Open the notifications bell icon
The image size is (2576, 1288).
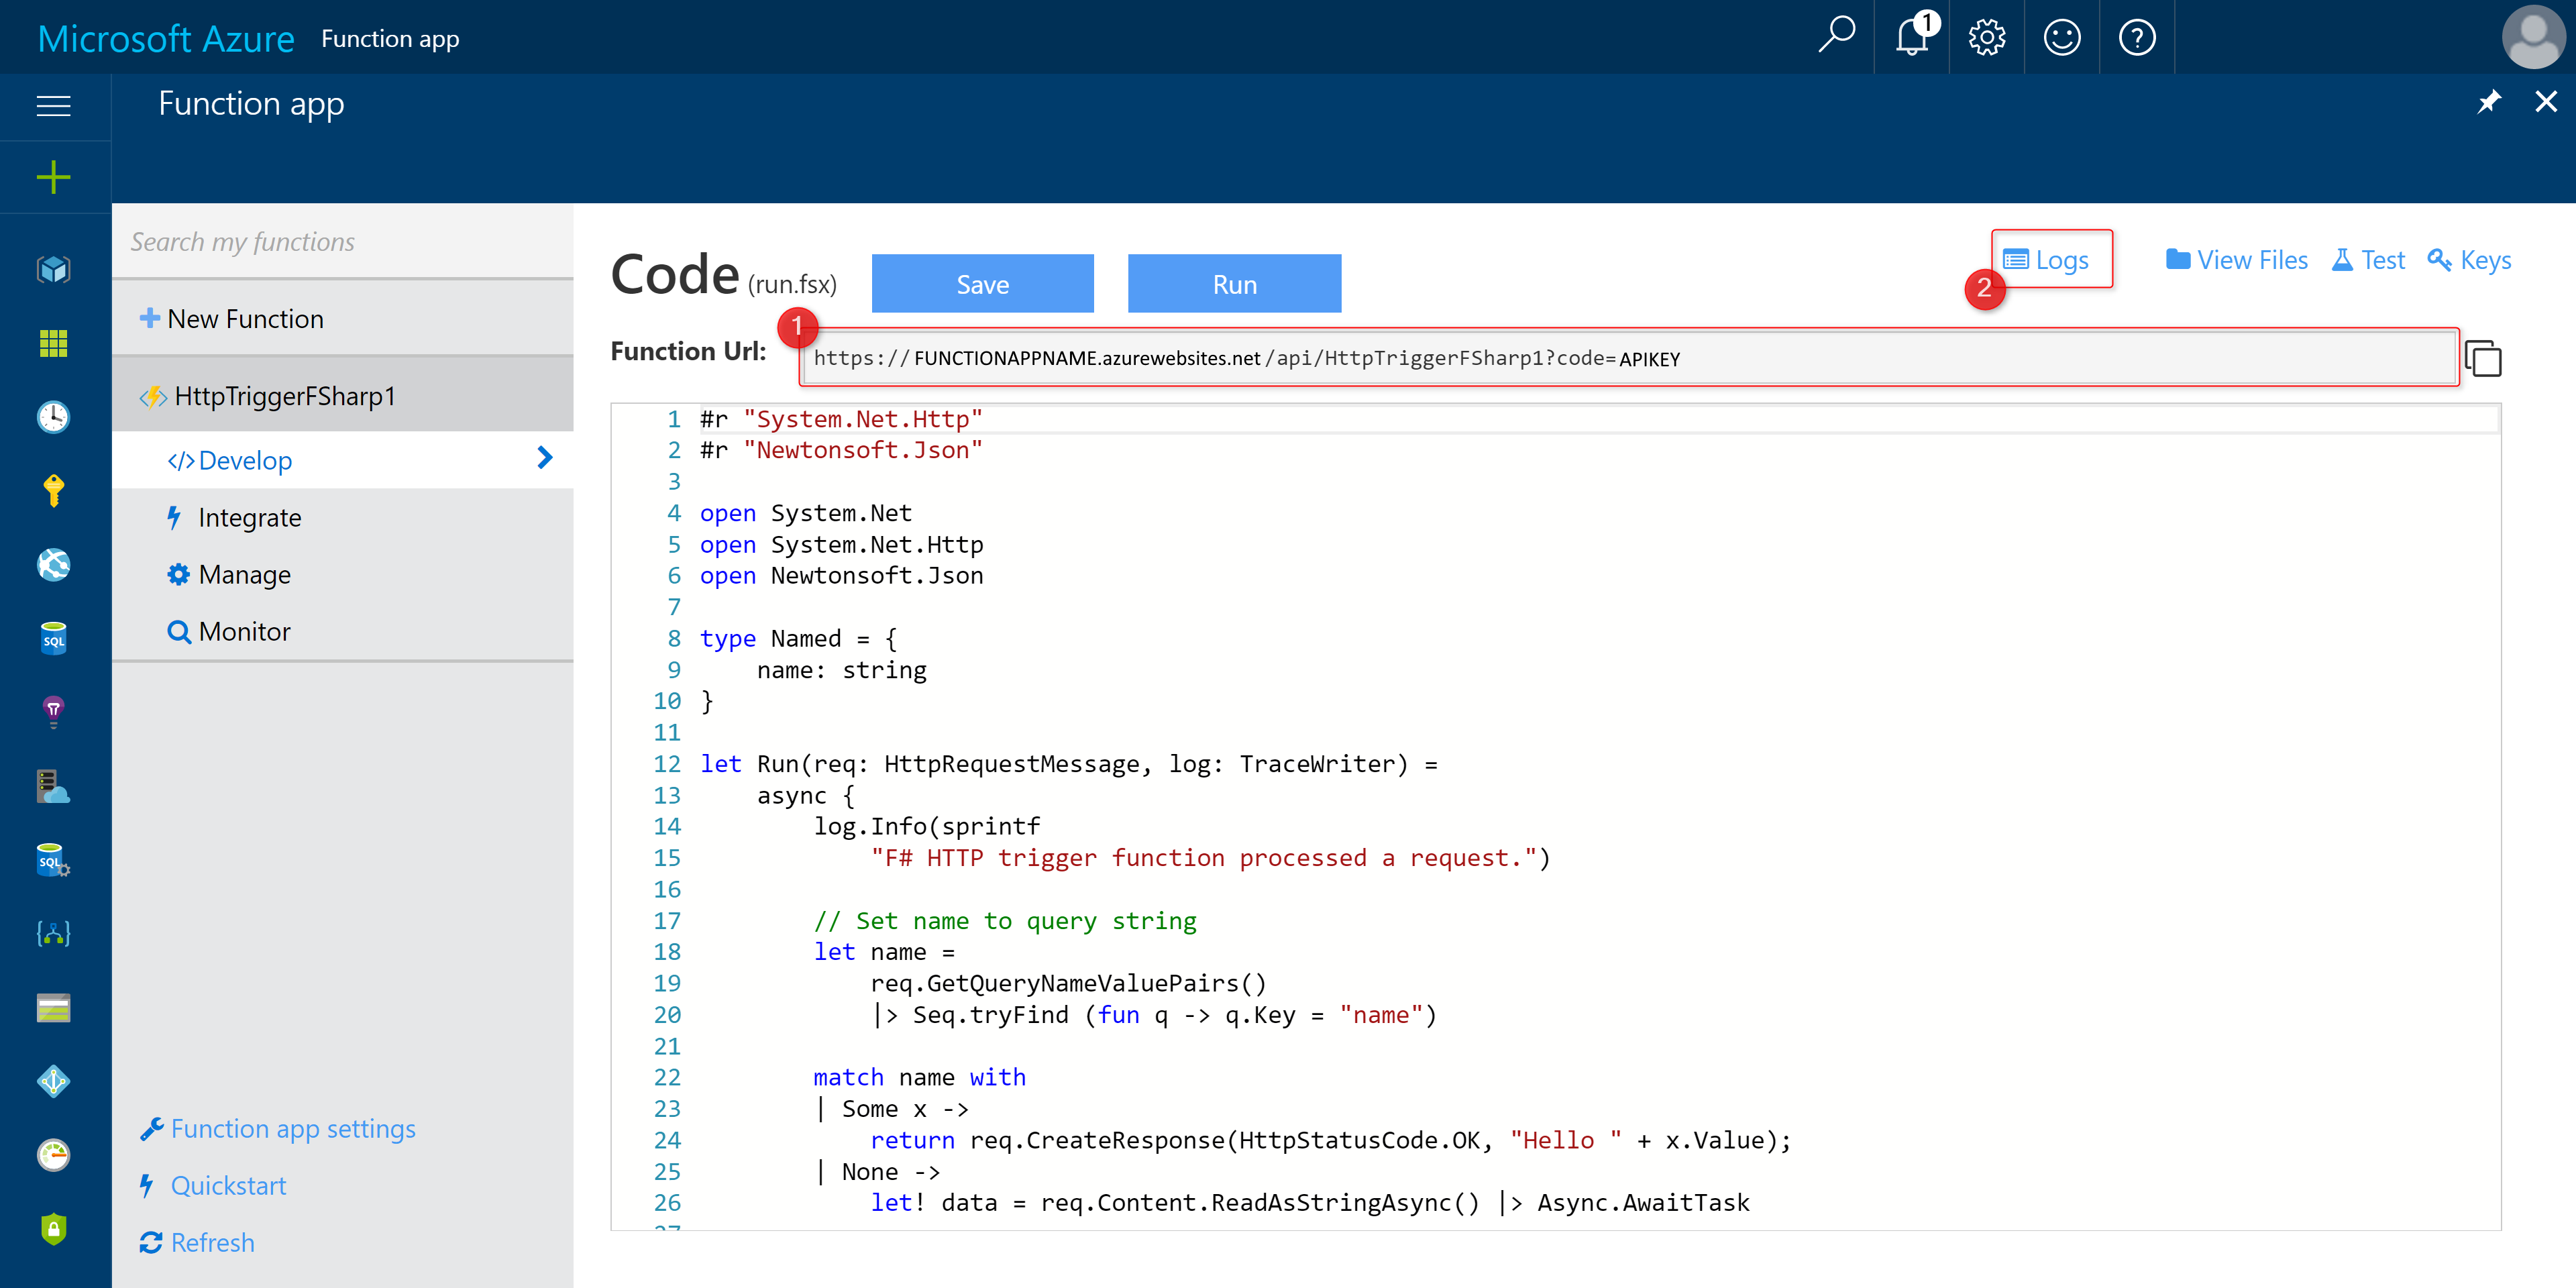[x=1911, y=38]
